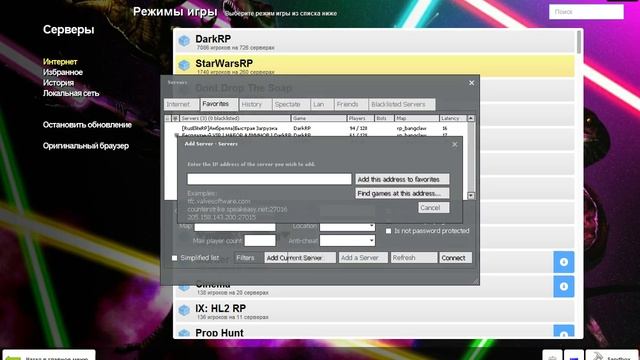The height and width of the screenshot is (360, 640).
Task: Open the Lan tab
Action: [322, 104]
